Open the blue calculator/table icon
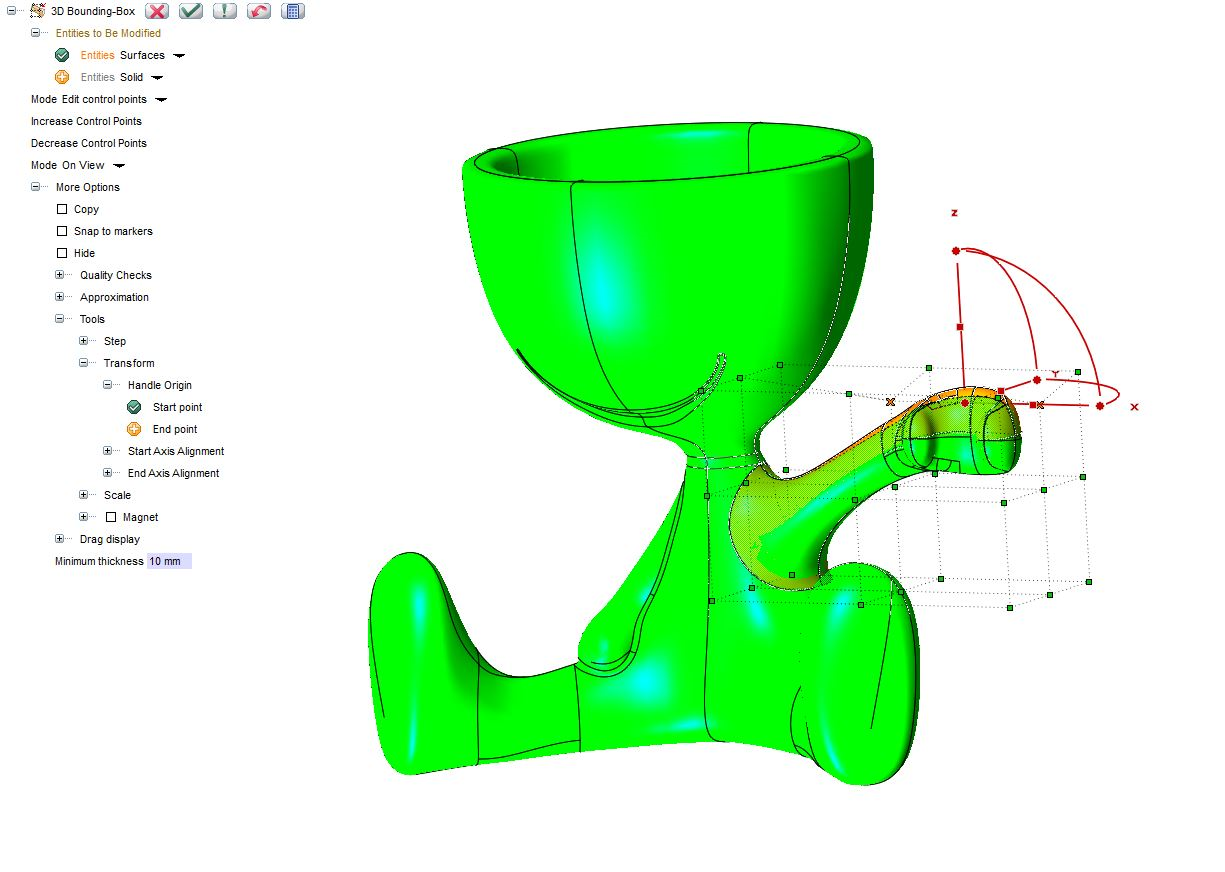Viewport: 1225px width, 872px height. (293, 11)
